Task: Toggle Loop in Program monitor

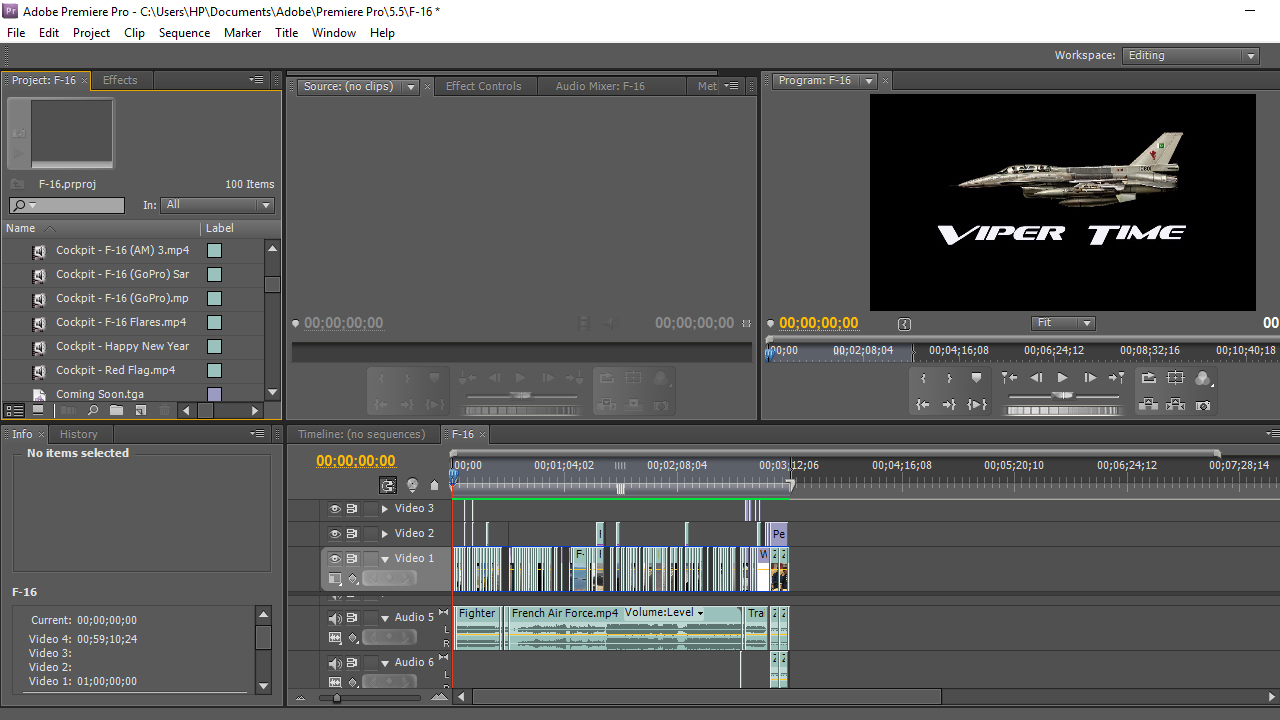Action: (1148, 378)
